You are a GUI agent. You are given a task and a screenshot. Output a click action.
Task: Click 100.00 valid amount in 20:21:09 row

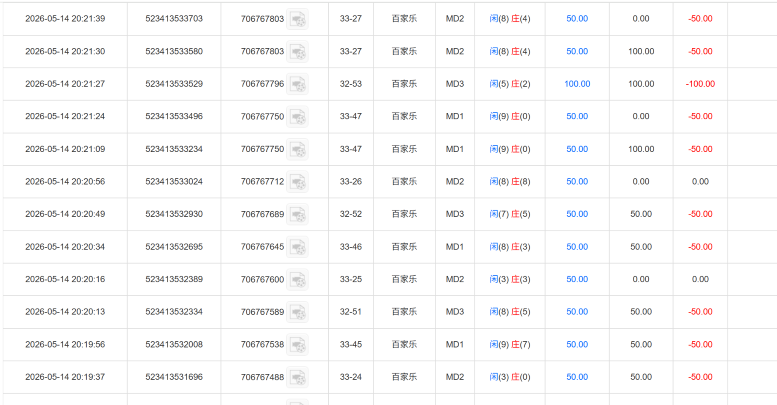[x=641, y=149]
